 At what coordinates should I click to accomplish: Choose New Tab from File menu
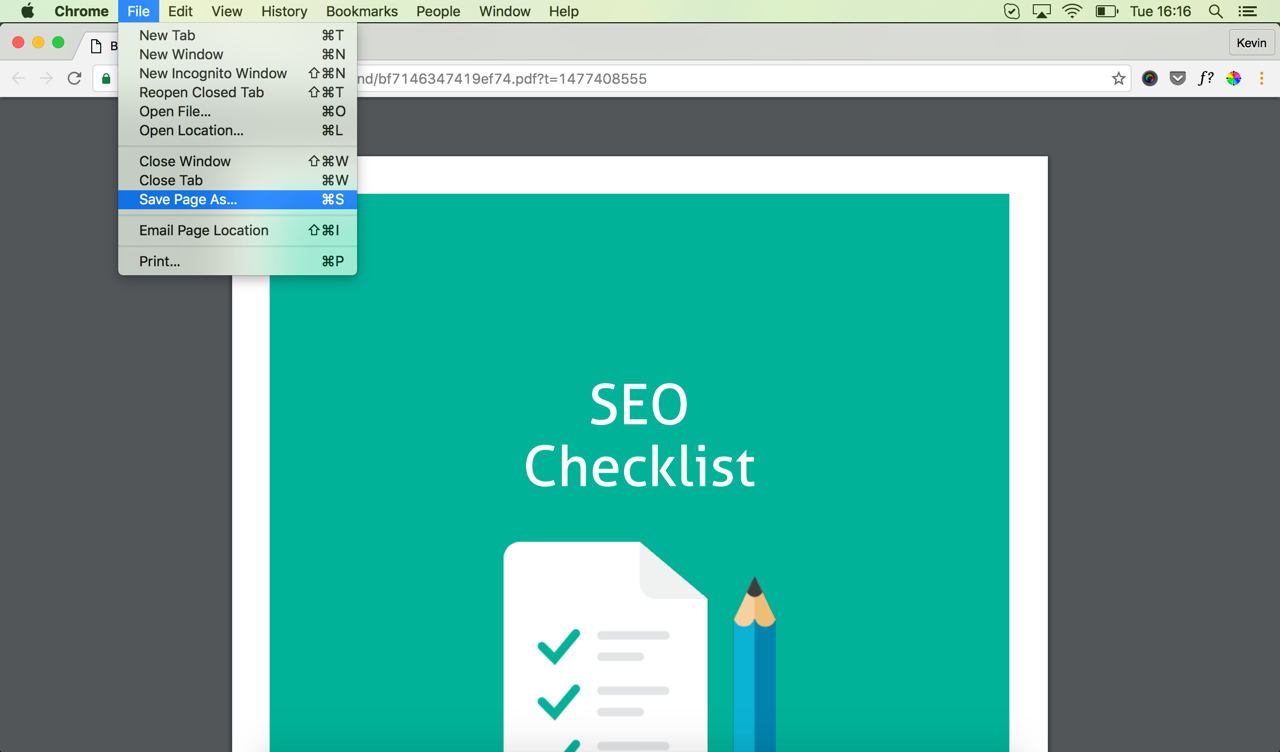pyautogui.click(x=237, y=35)
